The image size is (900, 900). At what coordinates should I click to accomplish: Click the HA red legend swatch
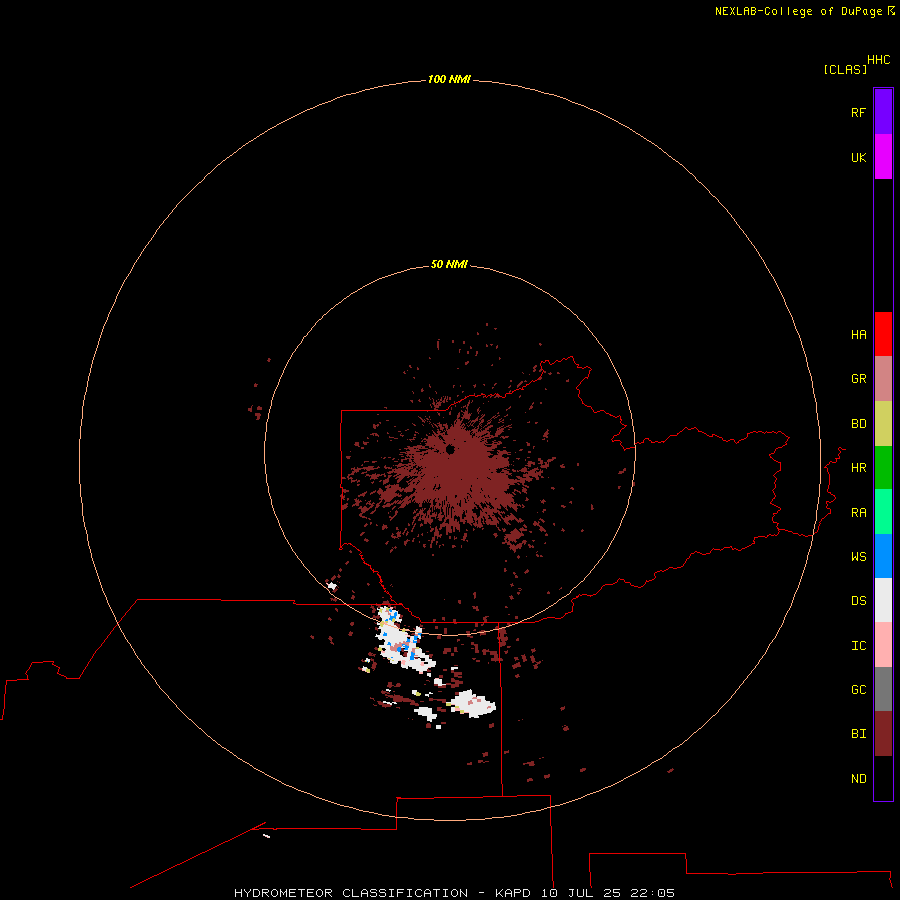[883, 334]
